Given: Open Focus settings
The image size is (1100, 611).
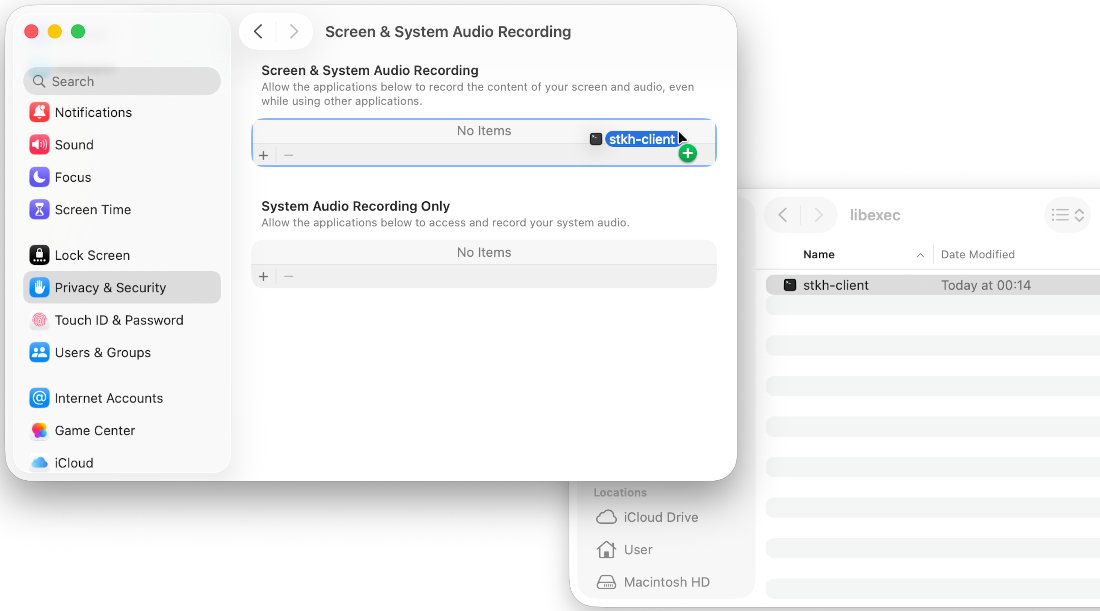Looking at the screenshot, I should pyautogui.click(x=73, y=177).
